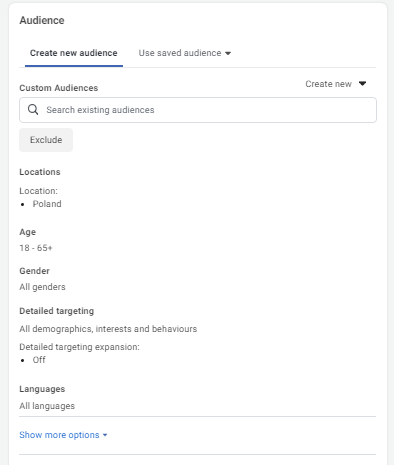Select the Create new audience tab

[74, 53]
